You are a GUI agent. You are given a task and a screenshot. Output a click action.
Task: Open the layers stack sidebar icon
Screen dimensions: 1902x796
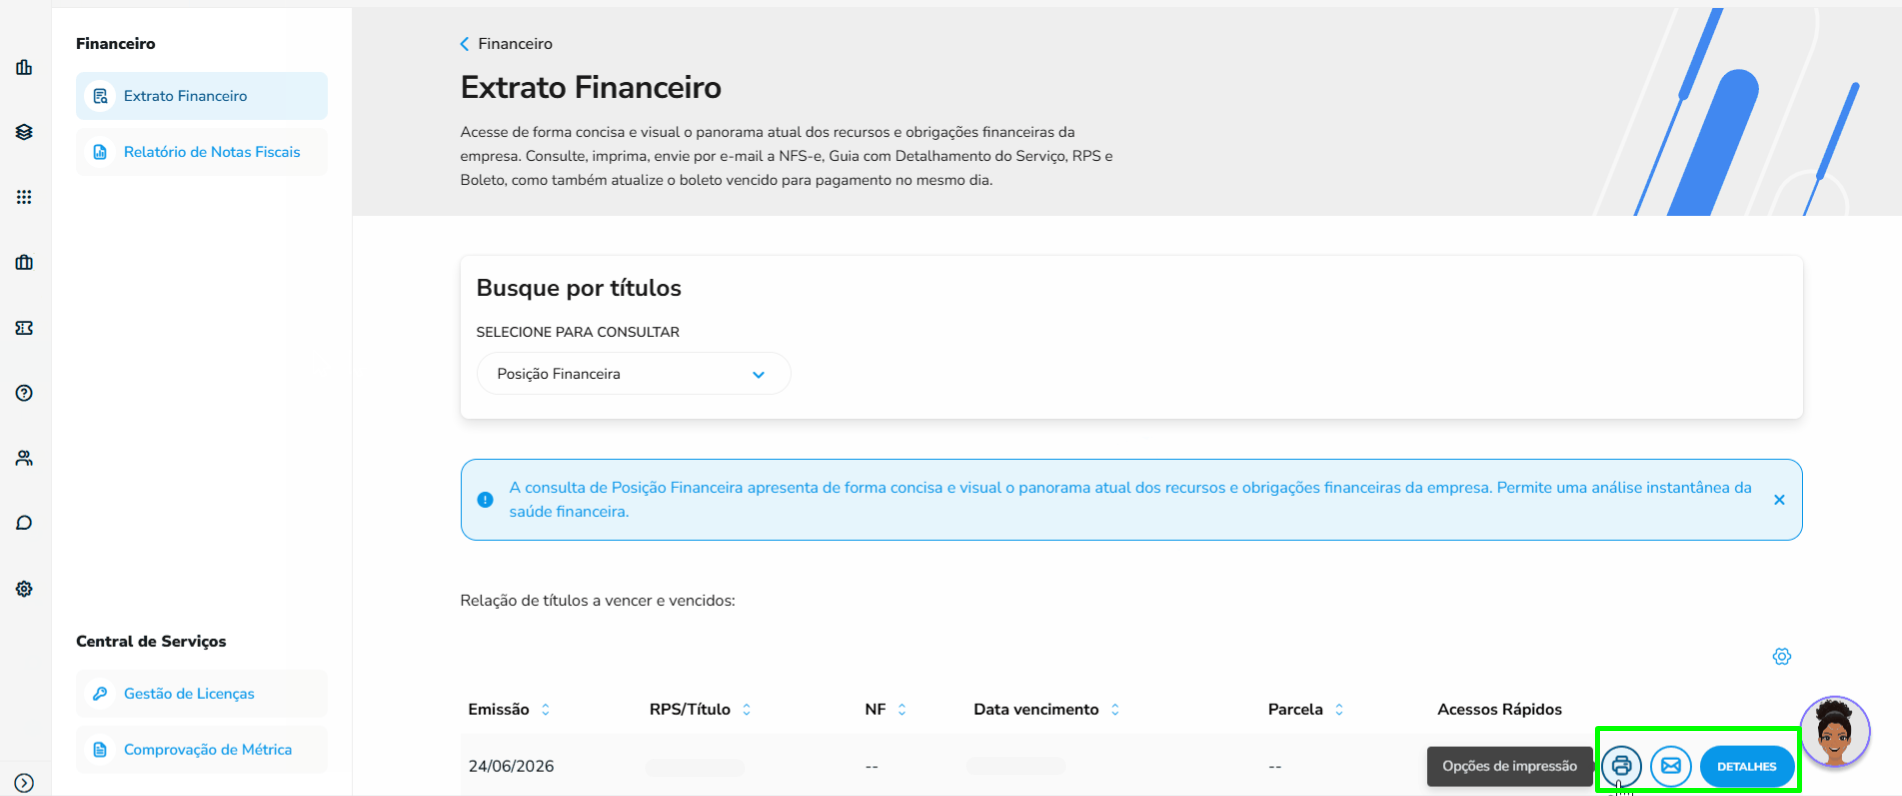pos(24,132)
